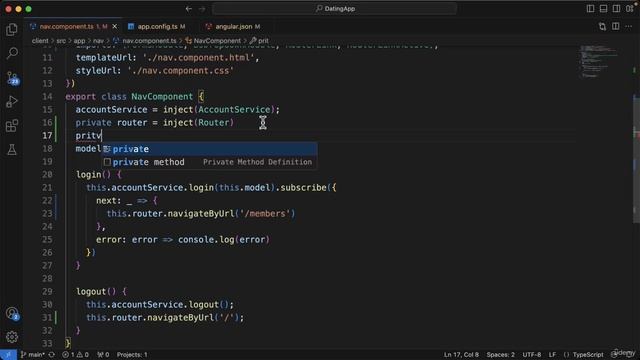The image size is (640, 360).
Task: Click the vertical editor scrollbar
Action: click(636, 159)
